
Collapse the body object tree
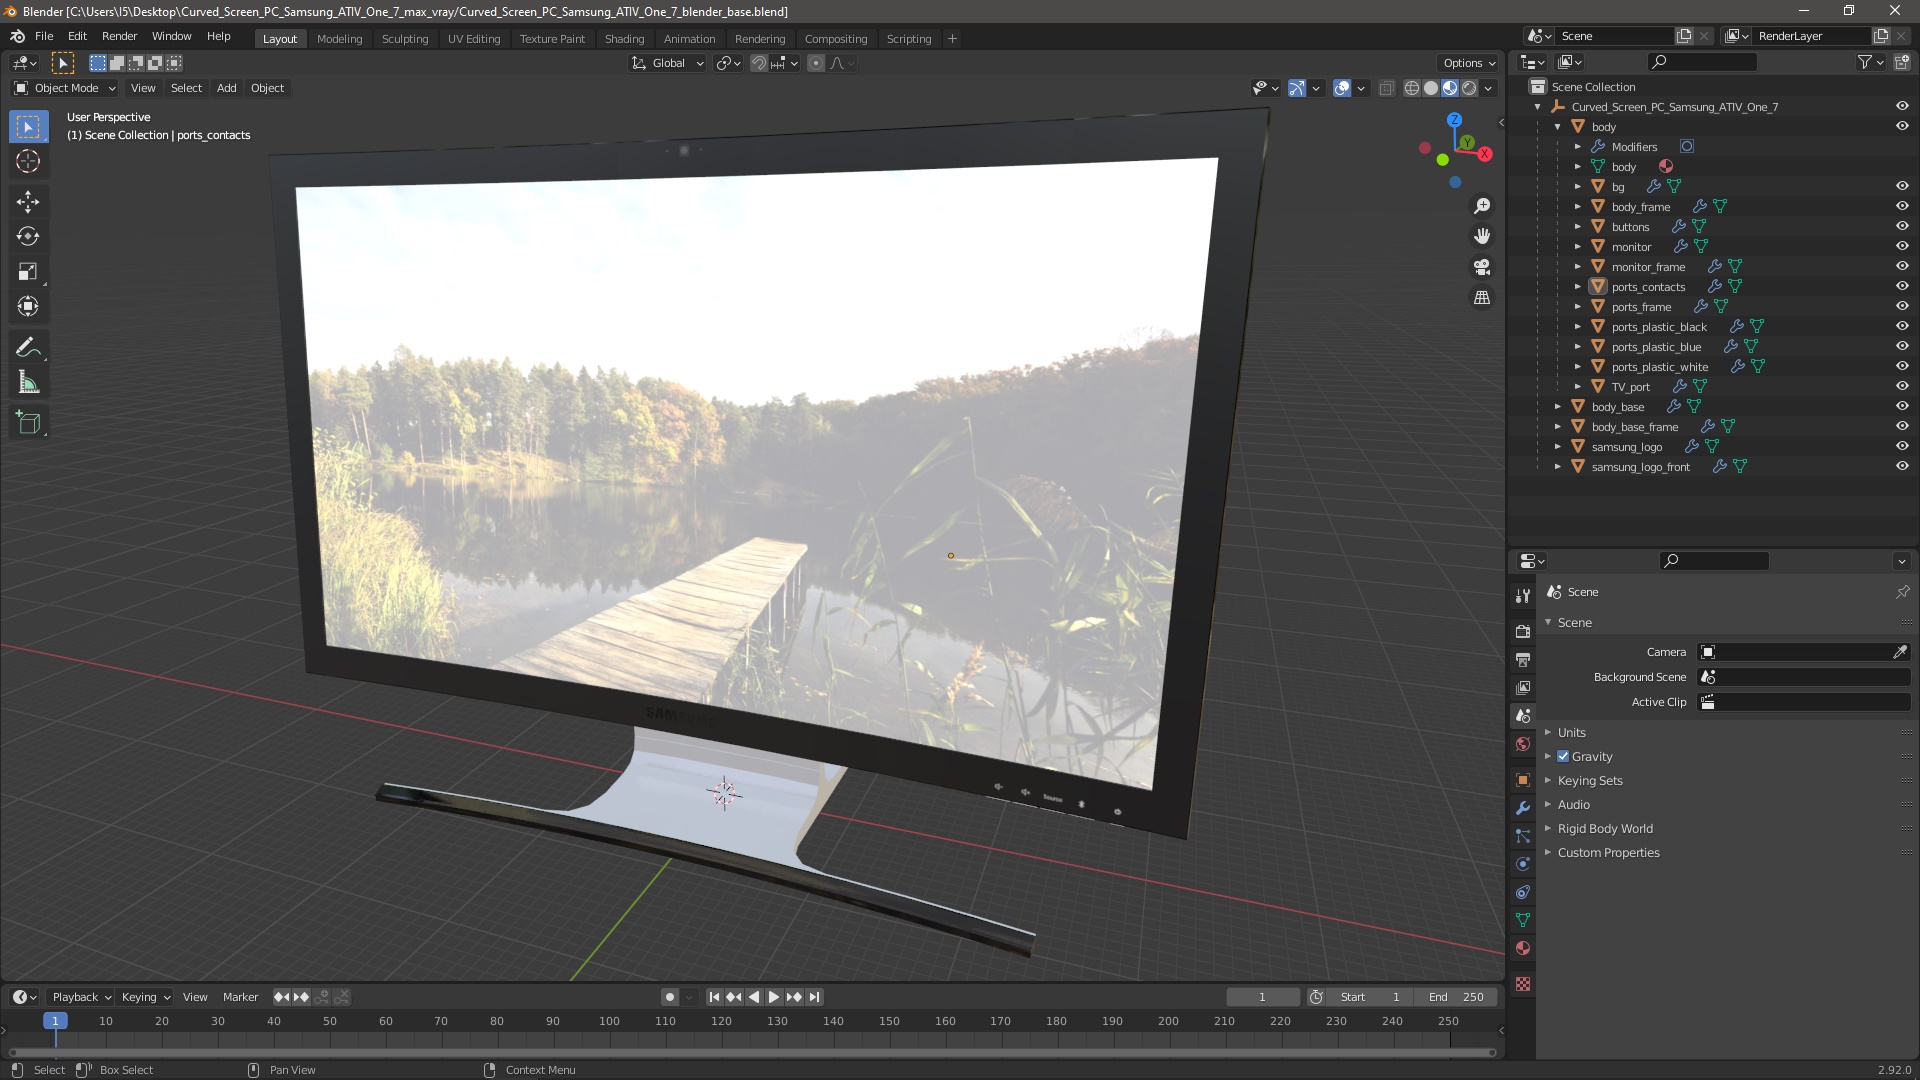[1558, 127]
